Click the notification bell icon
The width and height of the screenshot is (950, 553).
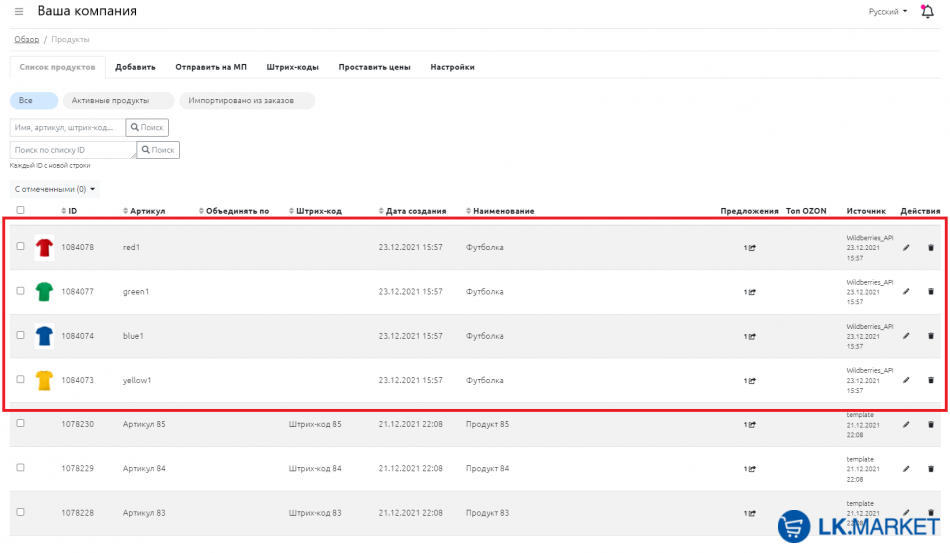[926, 12]
